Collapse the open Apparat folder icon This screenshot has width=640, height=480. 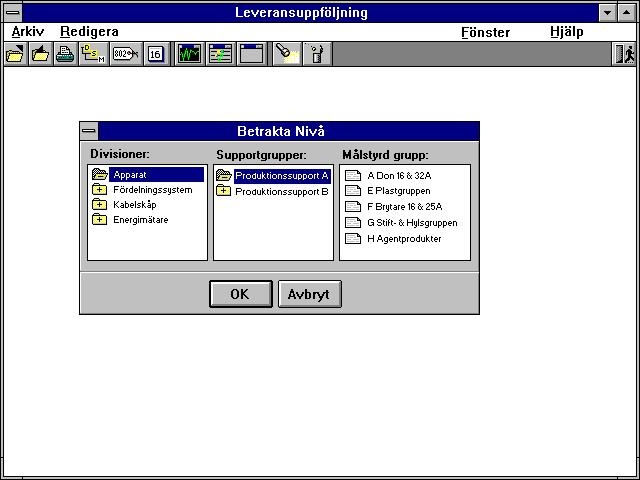coord(100,174)
